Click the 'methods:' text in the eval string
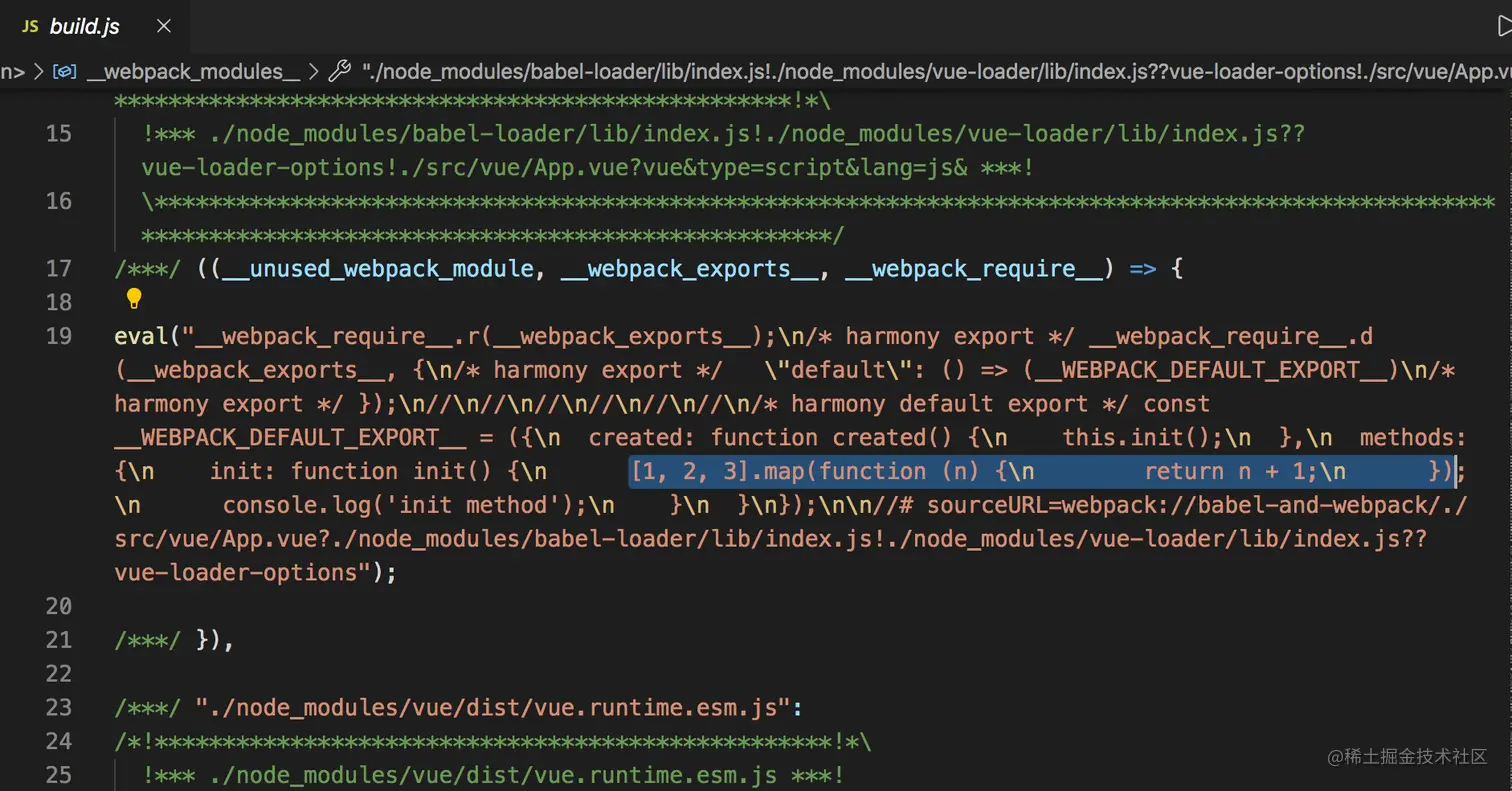 tap(1413, 438)
